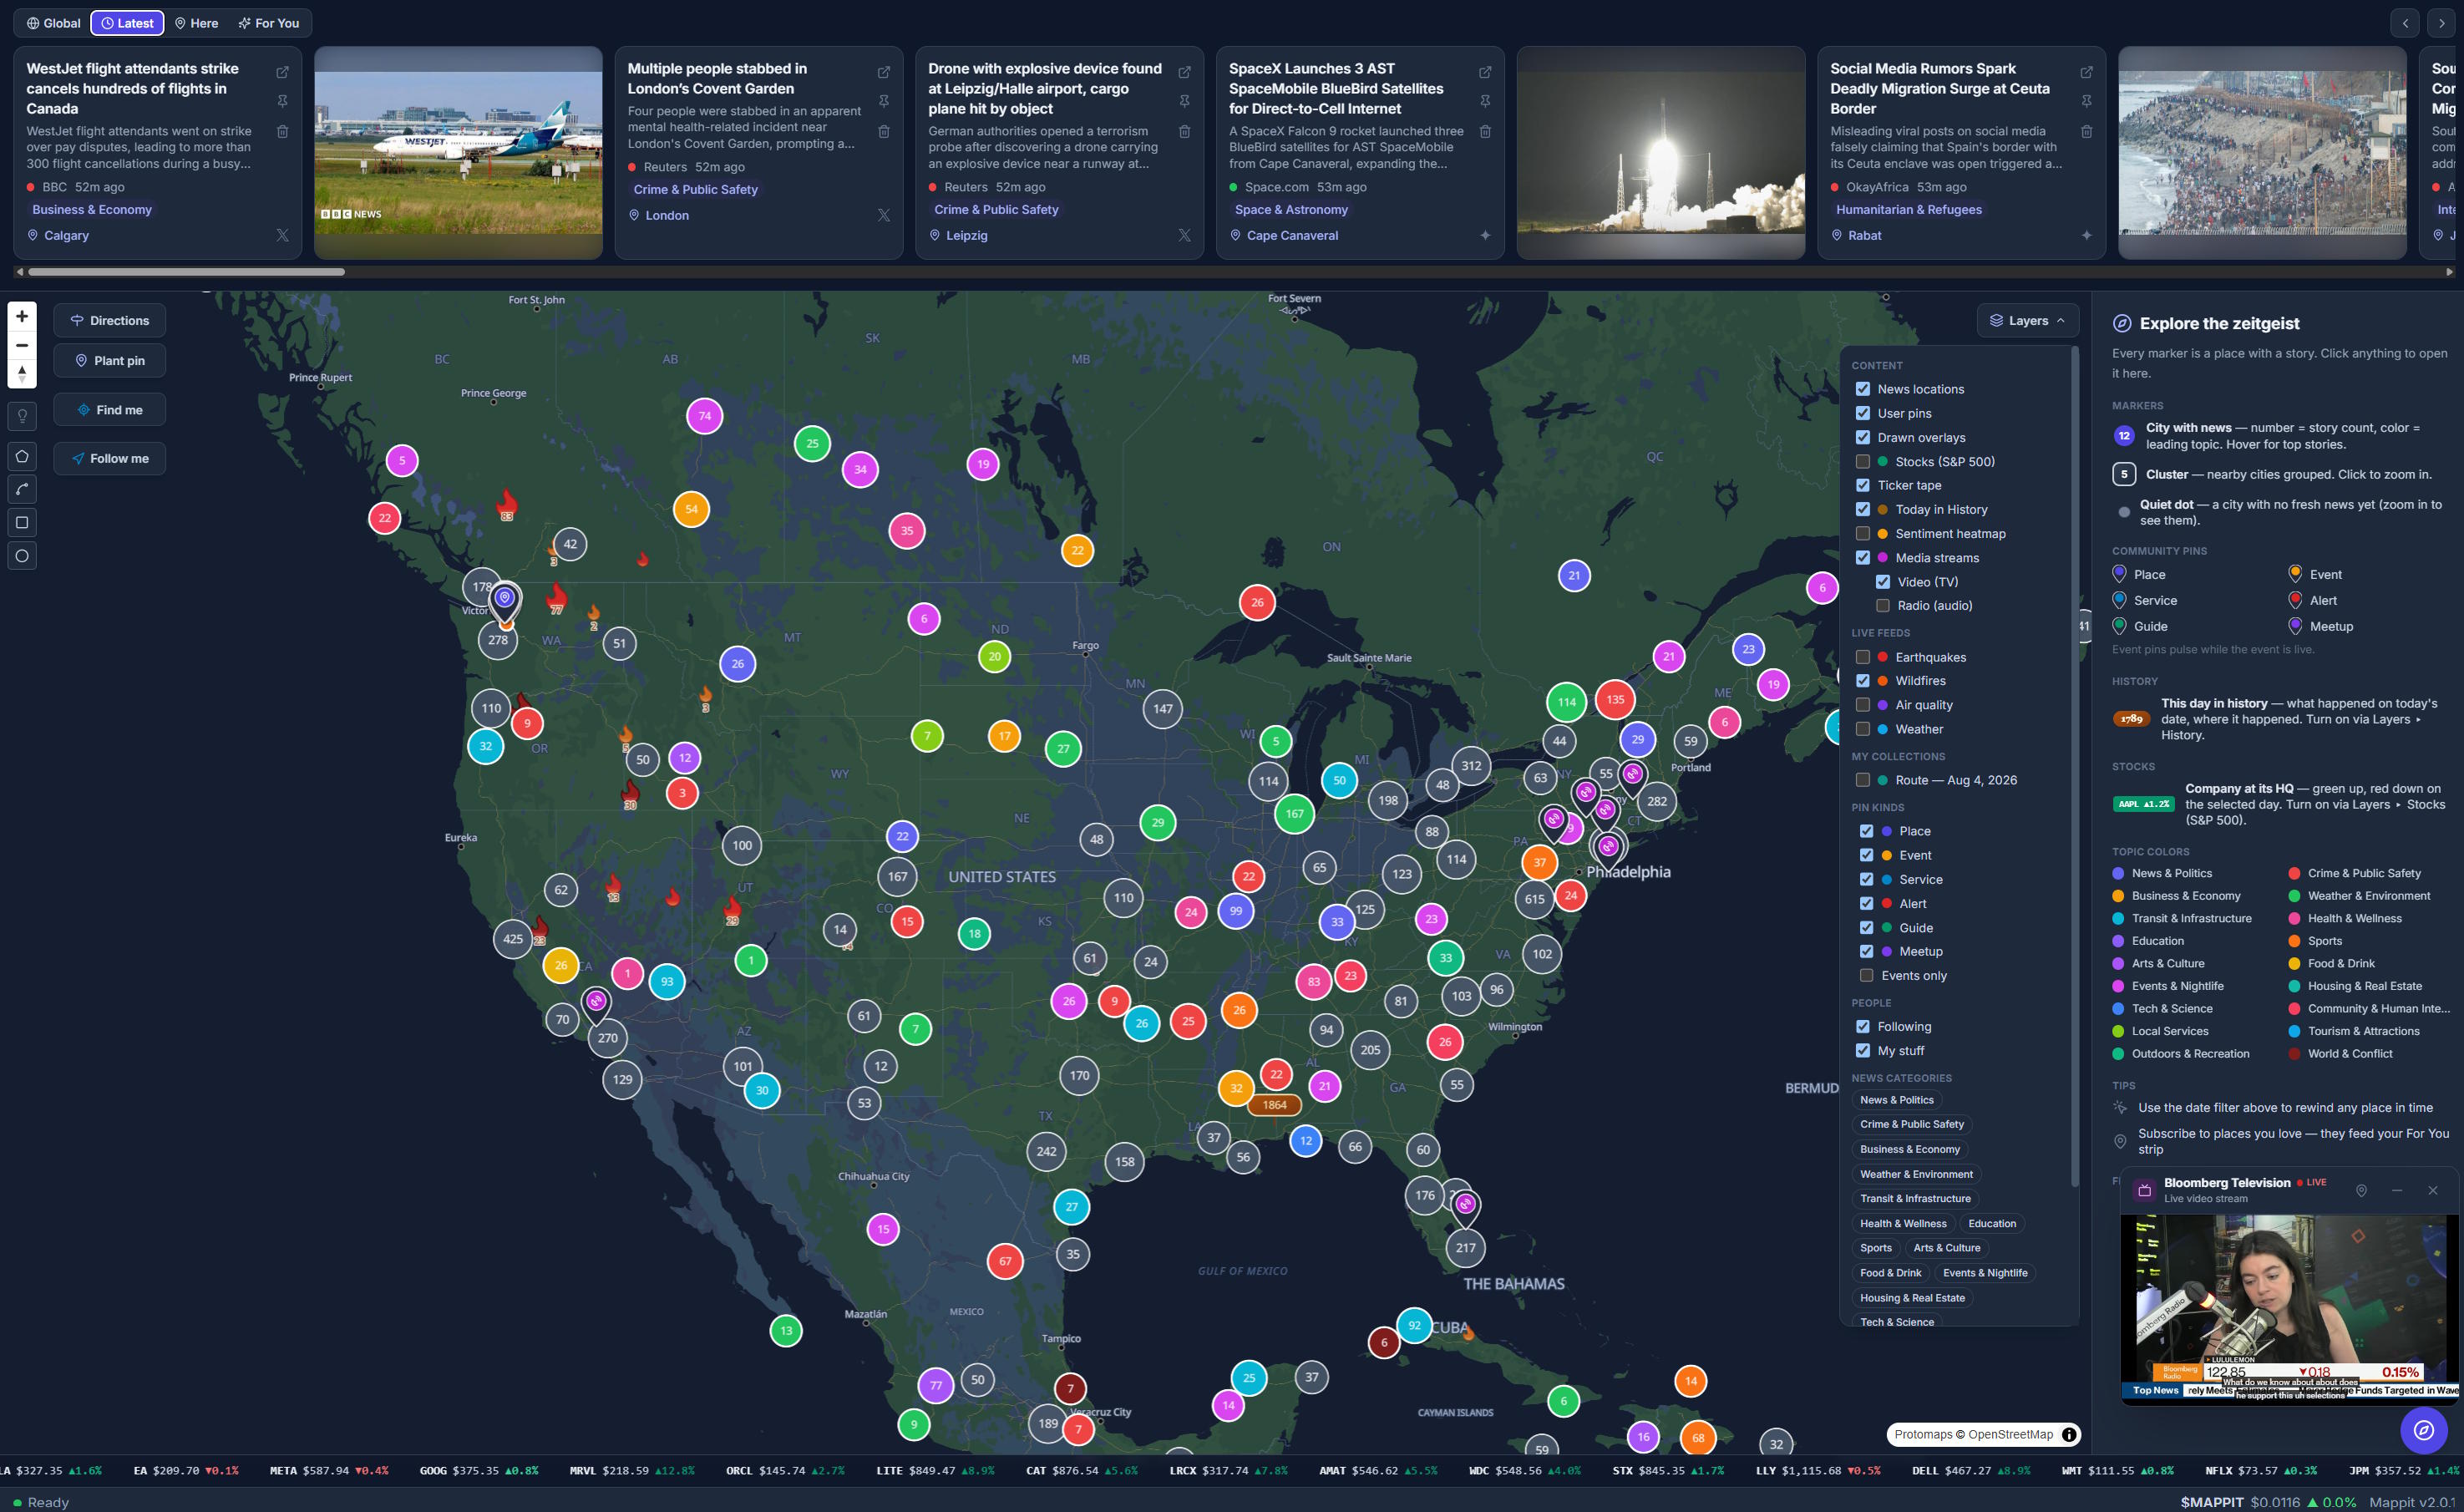Select the polygon drawing tool

22,457
